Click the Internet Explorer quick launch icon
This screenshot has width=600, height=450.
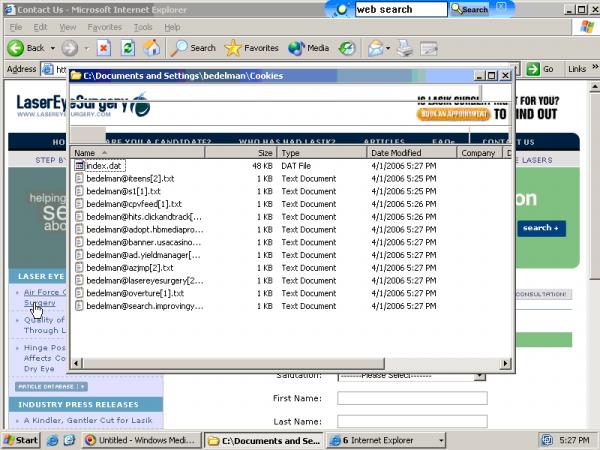(x=52, y=440)
